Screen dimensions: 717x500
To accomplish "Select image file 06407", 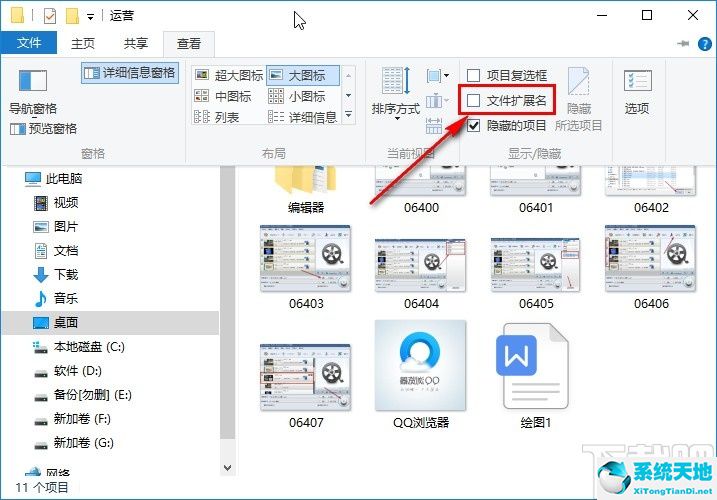I will click(306, 387).
